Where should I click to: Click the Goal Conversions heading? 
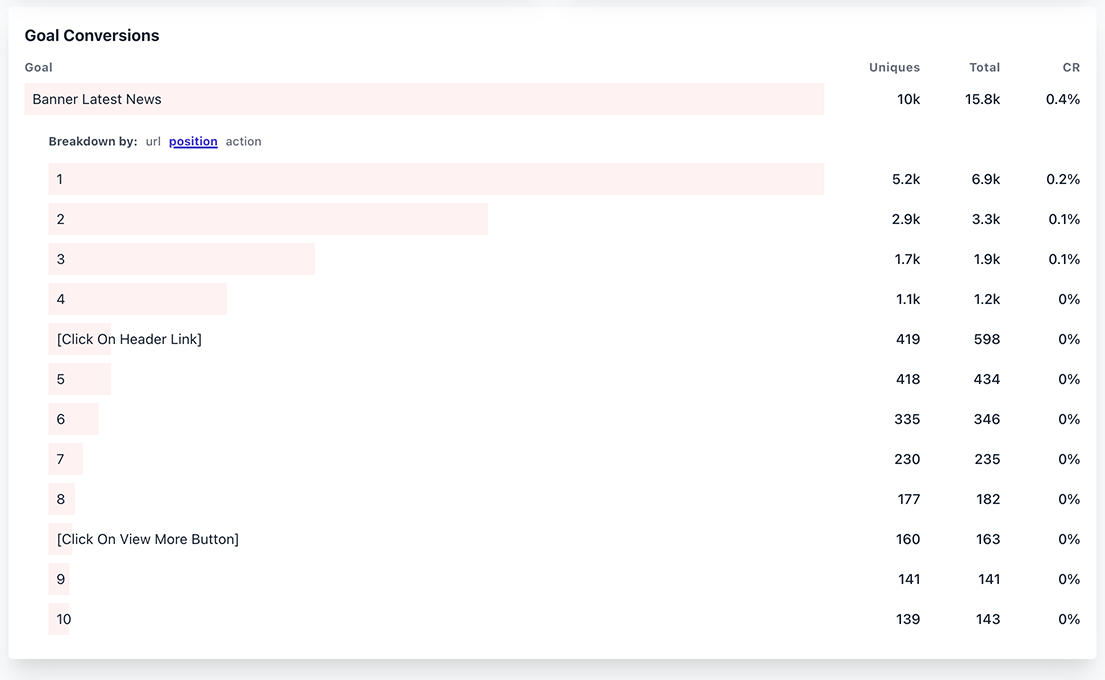tap(92, 36)
